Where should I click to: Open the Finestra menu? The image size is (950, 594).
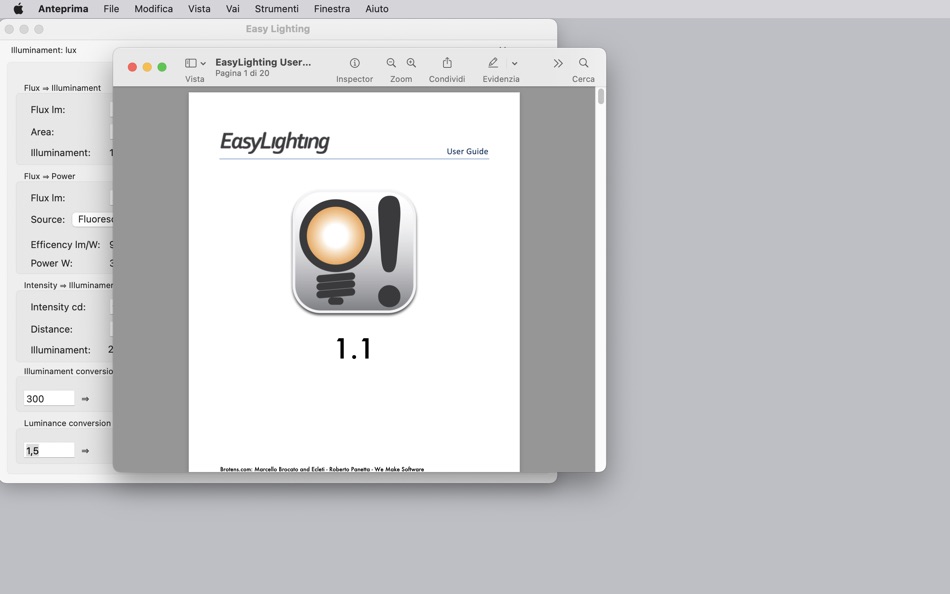(x=331, y=8)
